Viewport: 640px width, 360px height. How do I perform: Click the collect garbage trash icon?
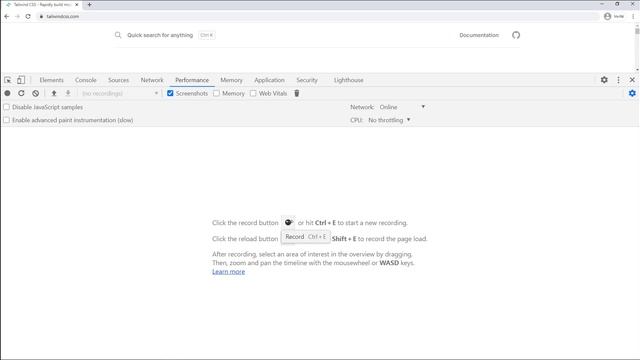click(x=297, y=93)
